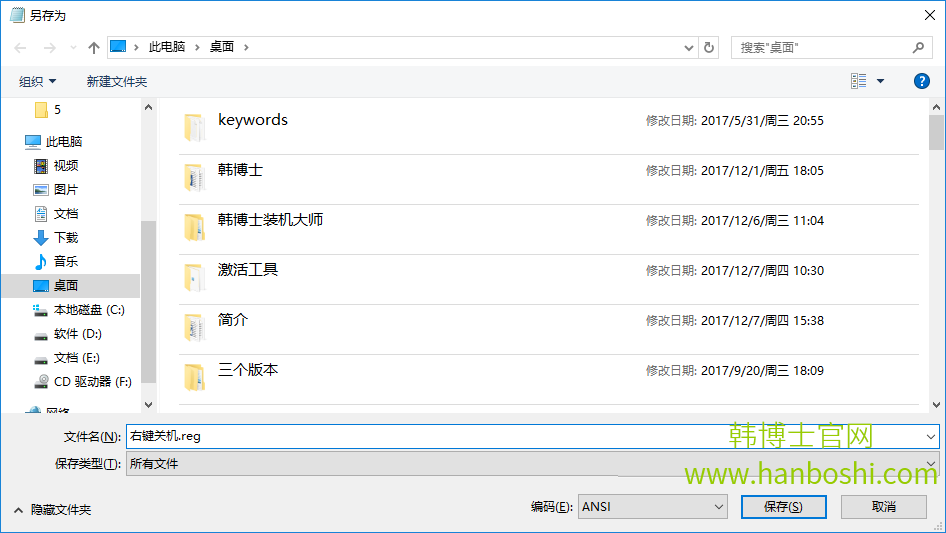Viewport: 946px width, 533px height.
Task: Expand the view options dropdown arrow
Action: [x=880, y=81]
